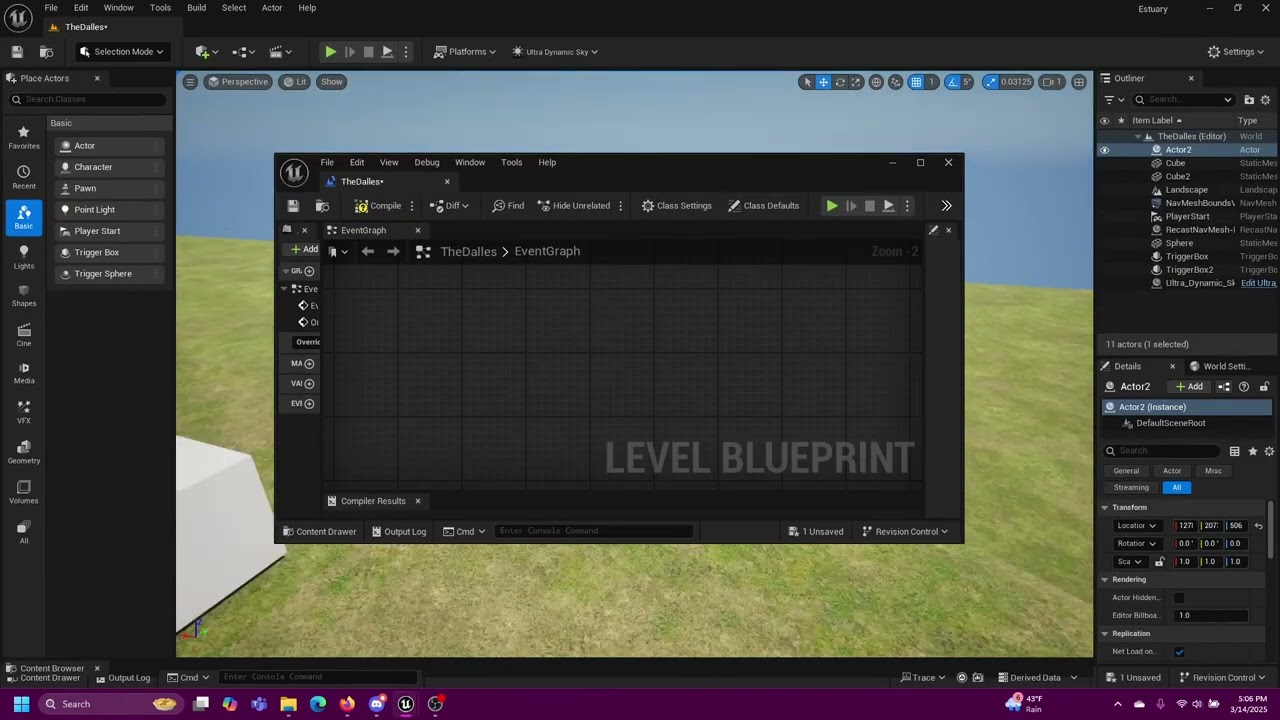Select the Lights category icon
The width and height of the screenshot is (1280, 720).
tap(24, 258)
